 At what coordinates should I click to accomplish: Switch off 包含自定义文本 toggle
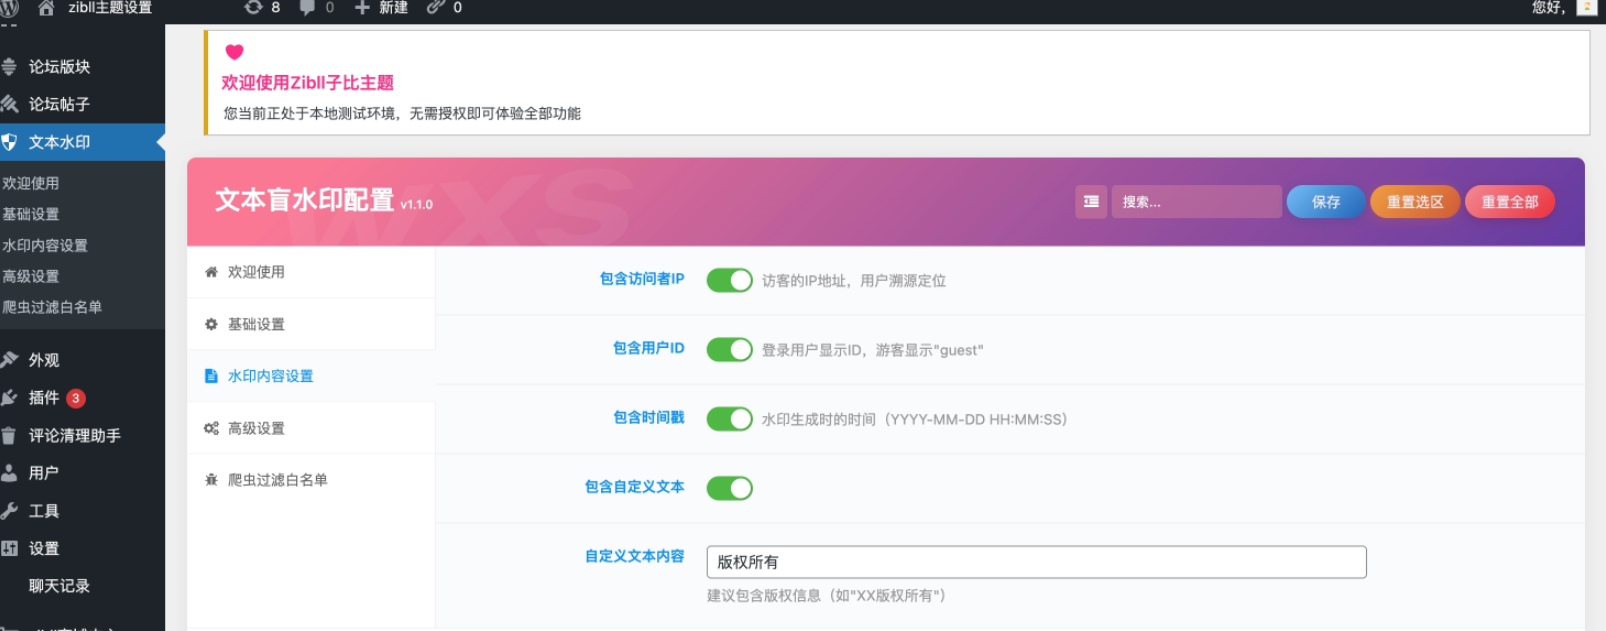729,488
